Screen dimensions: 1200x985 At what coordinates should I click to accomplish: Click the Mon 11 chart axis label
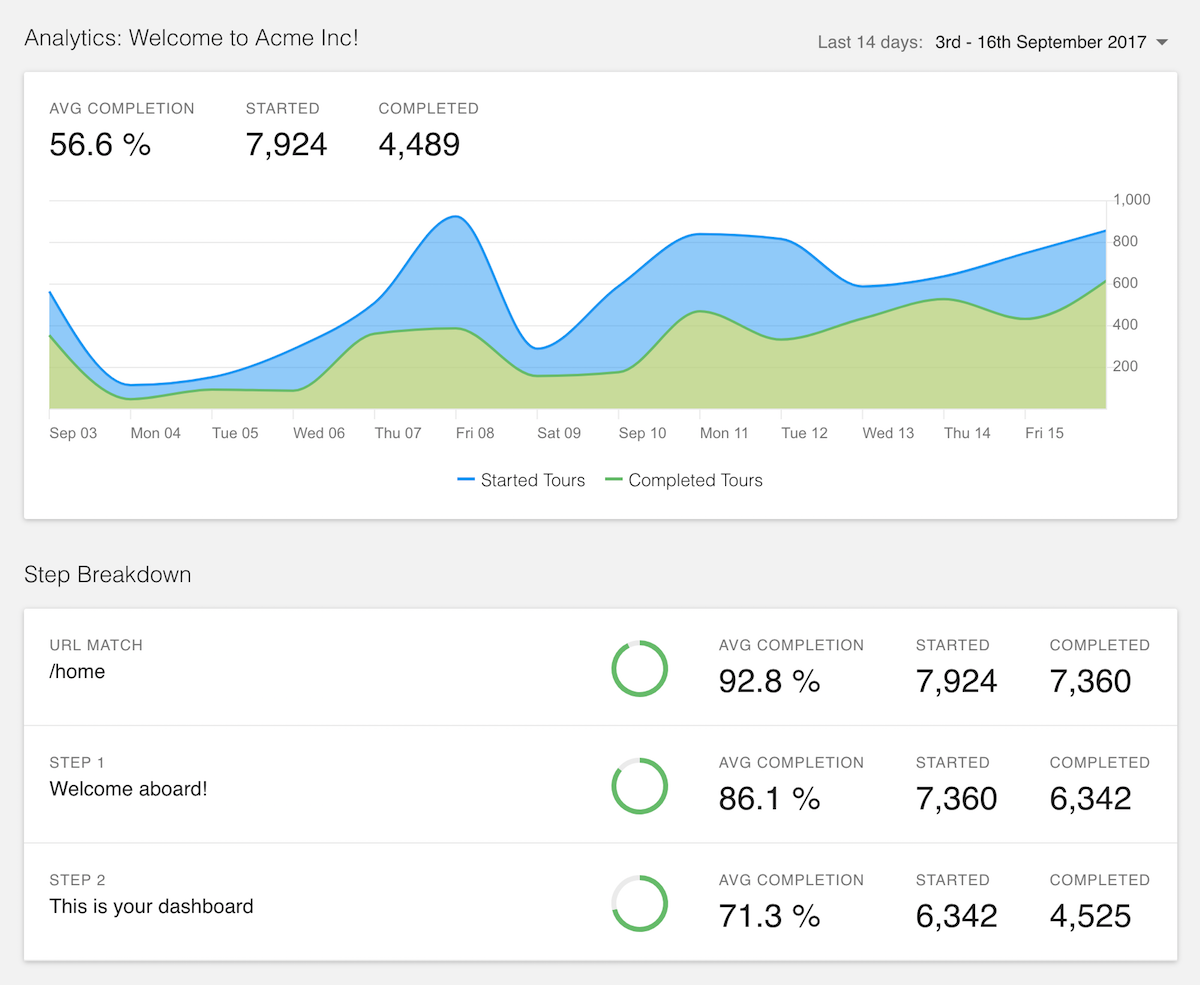pos(724,433)
